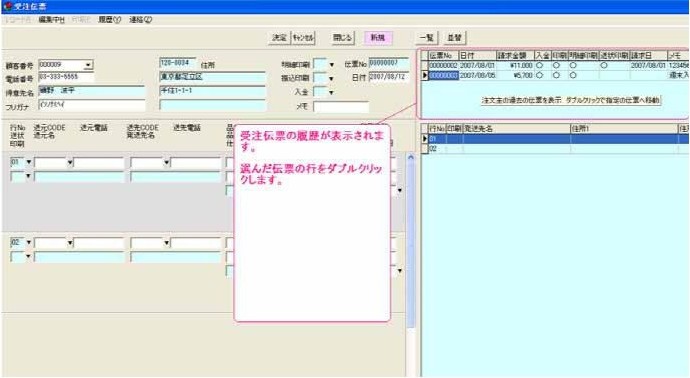Click the pink 新規 button
This screenshot has height=378, width=690.
point(378,38)
